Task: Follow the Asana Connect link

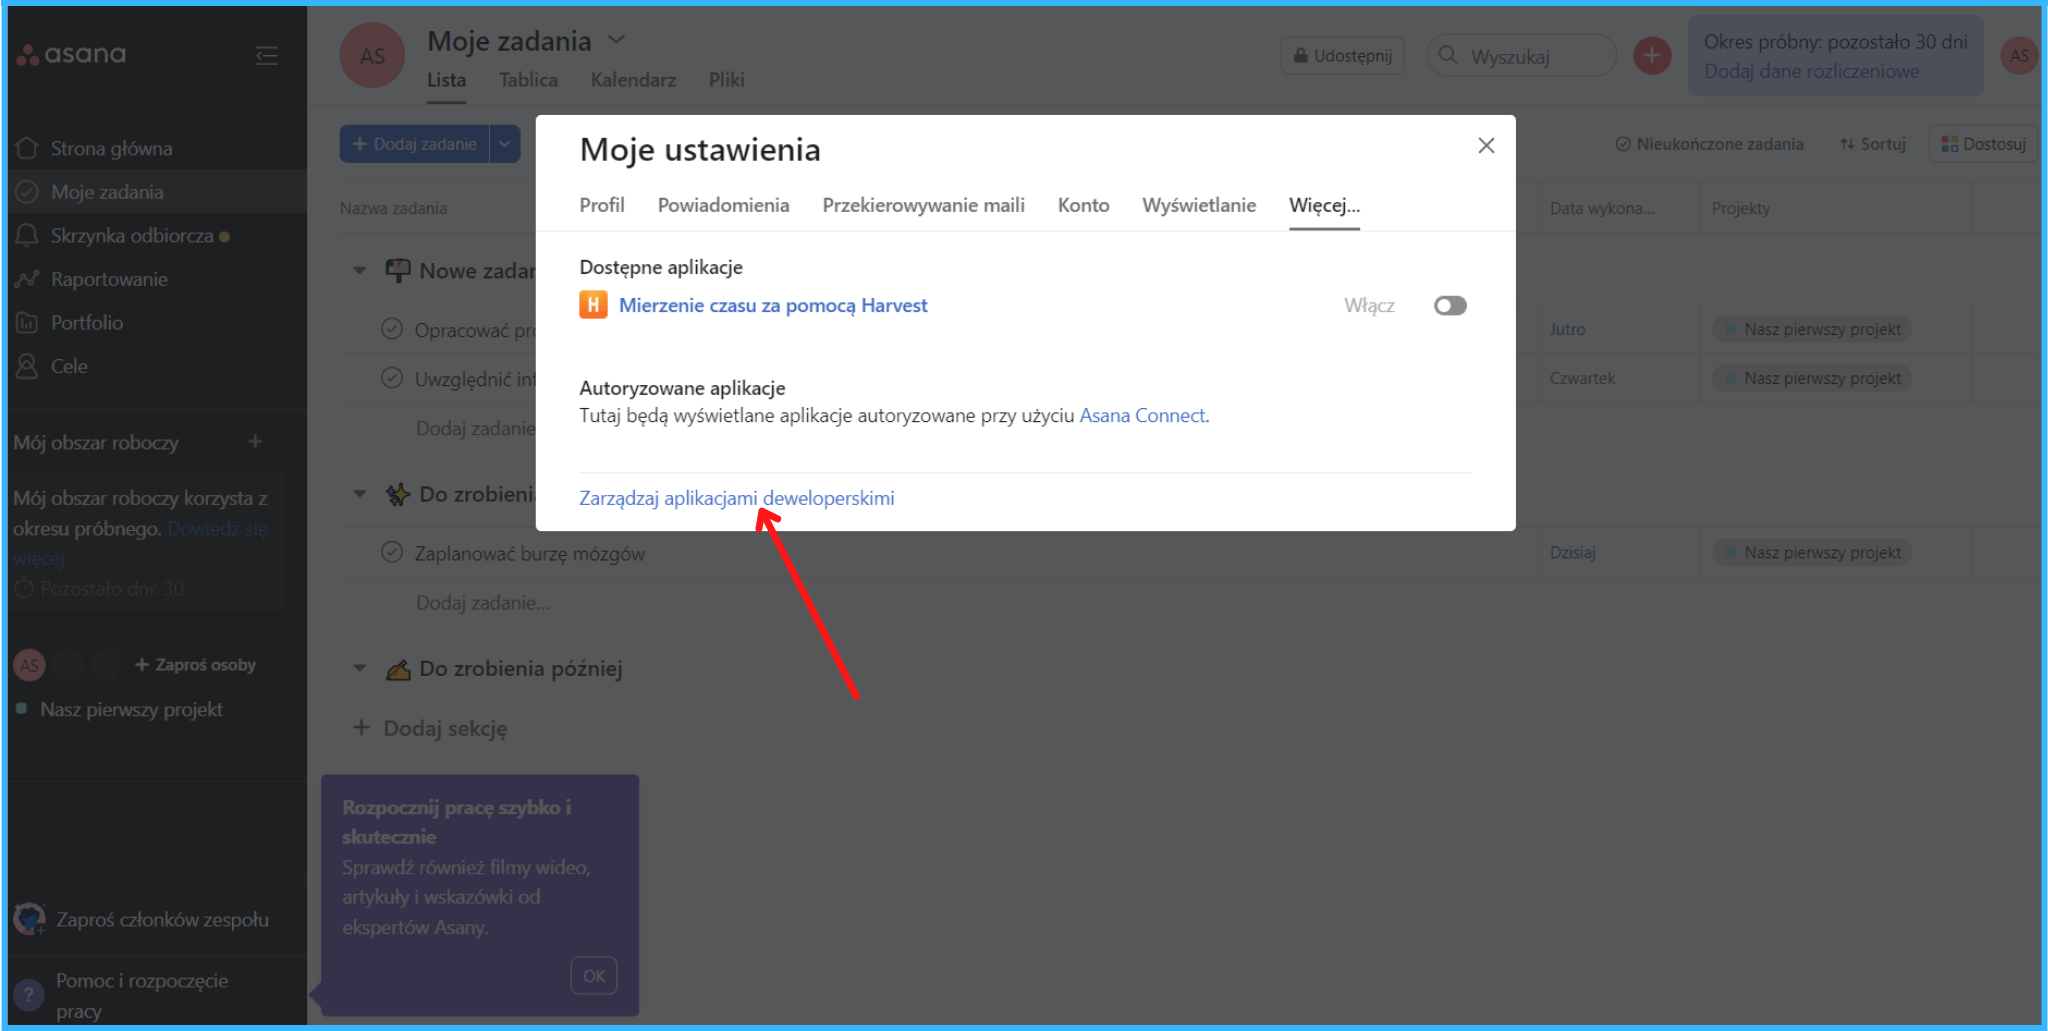Action: click(x=1142, y=416)
